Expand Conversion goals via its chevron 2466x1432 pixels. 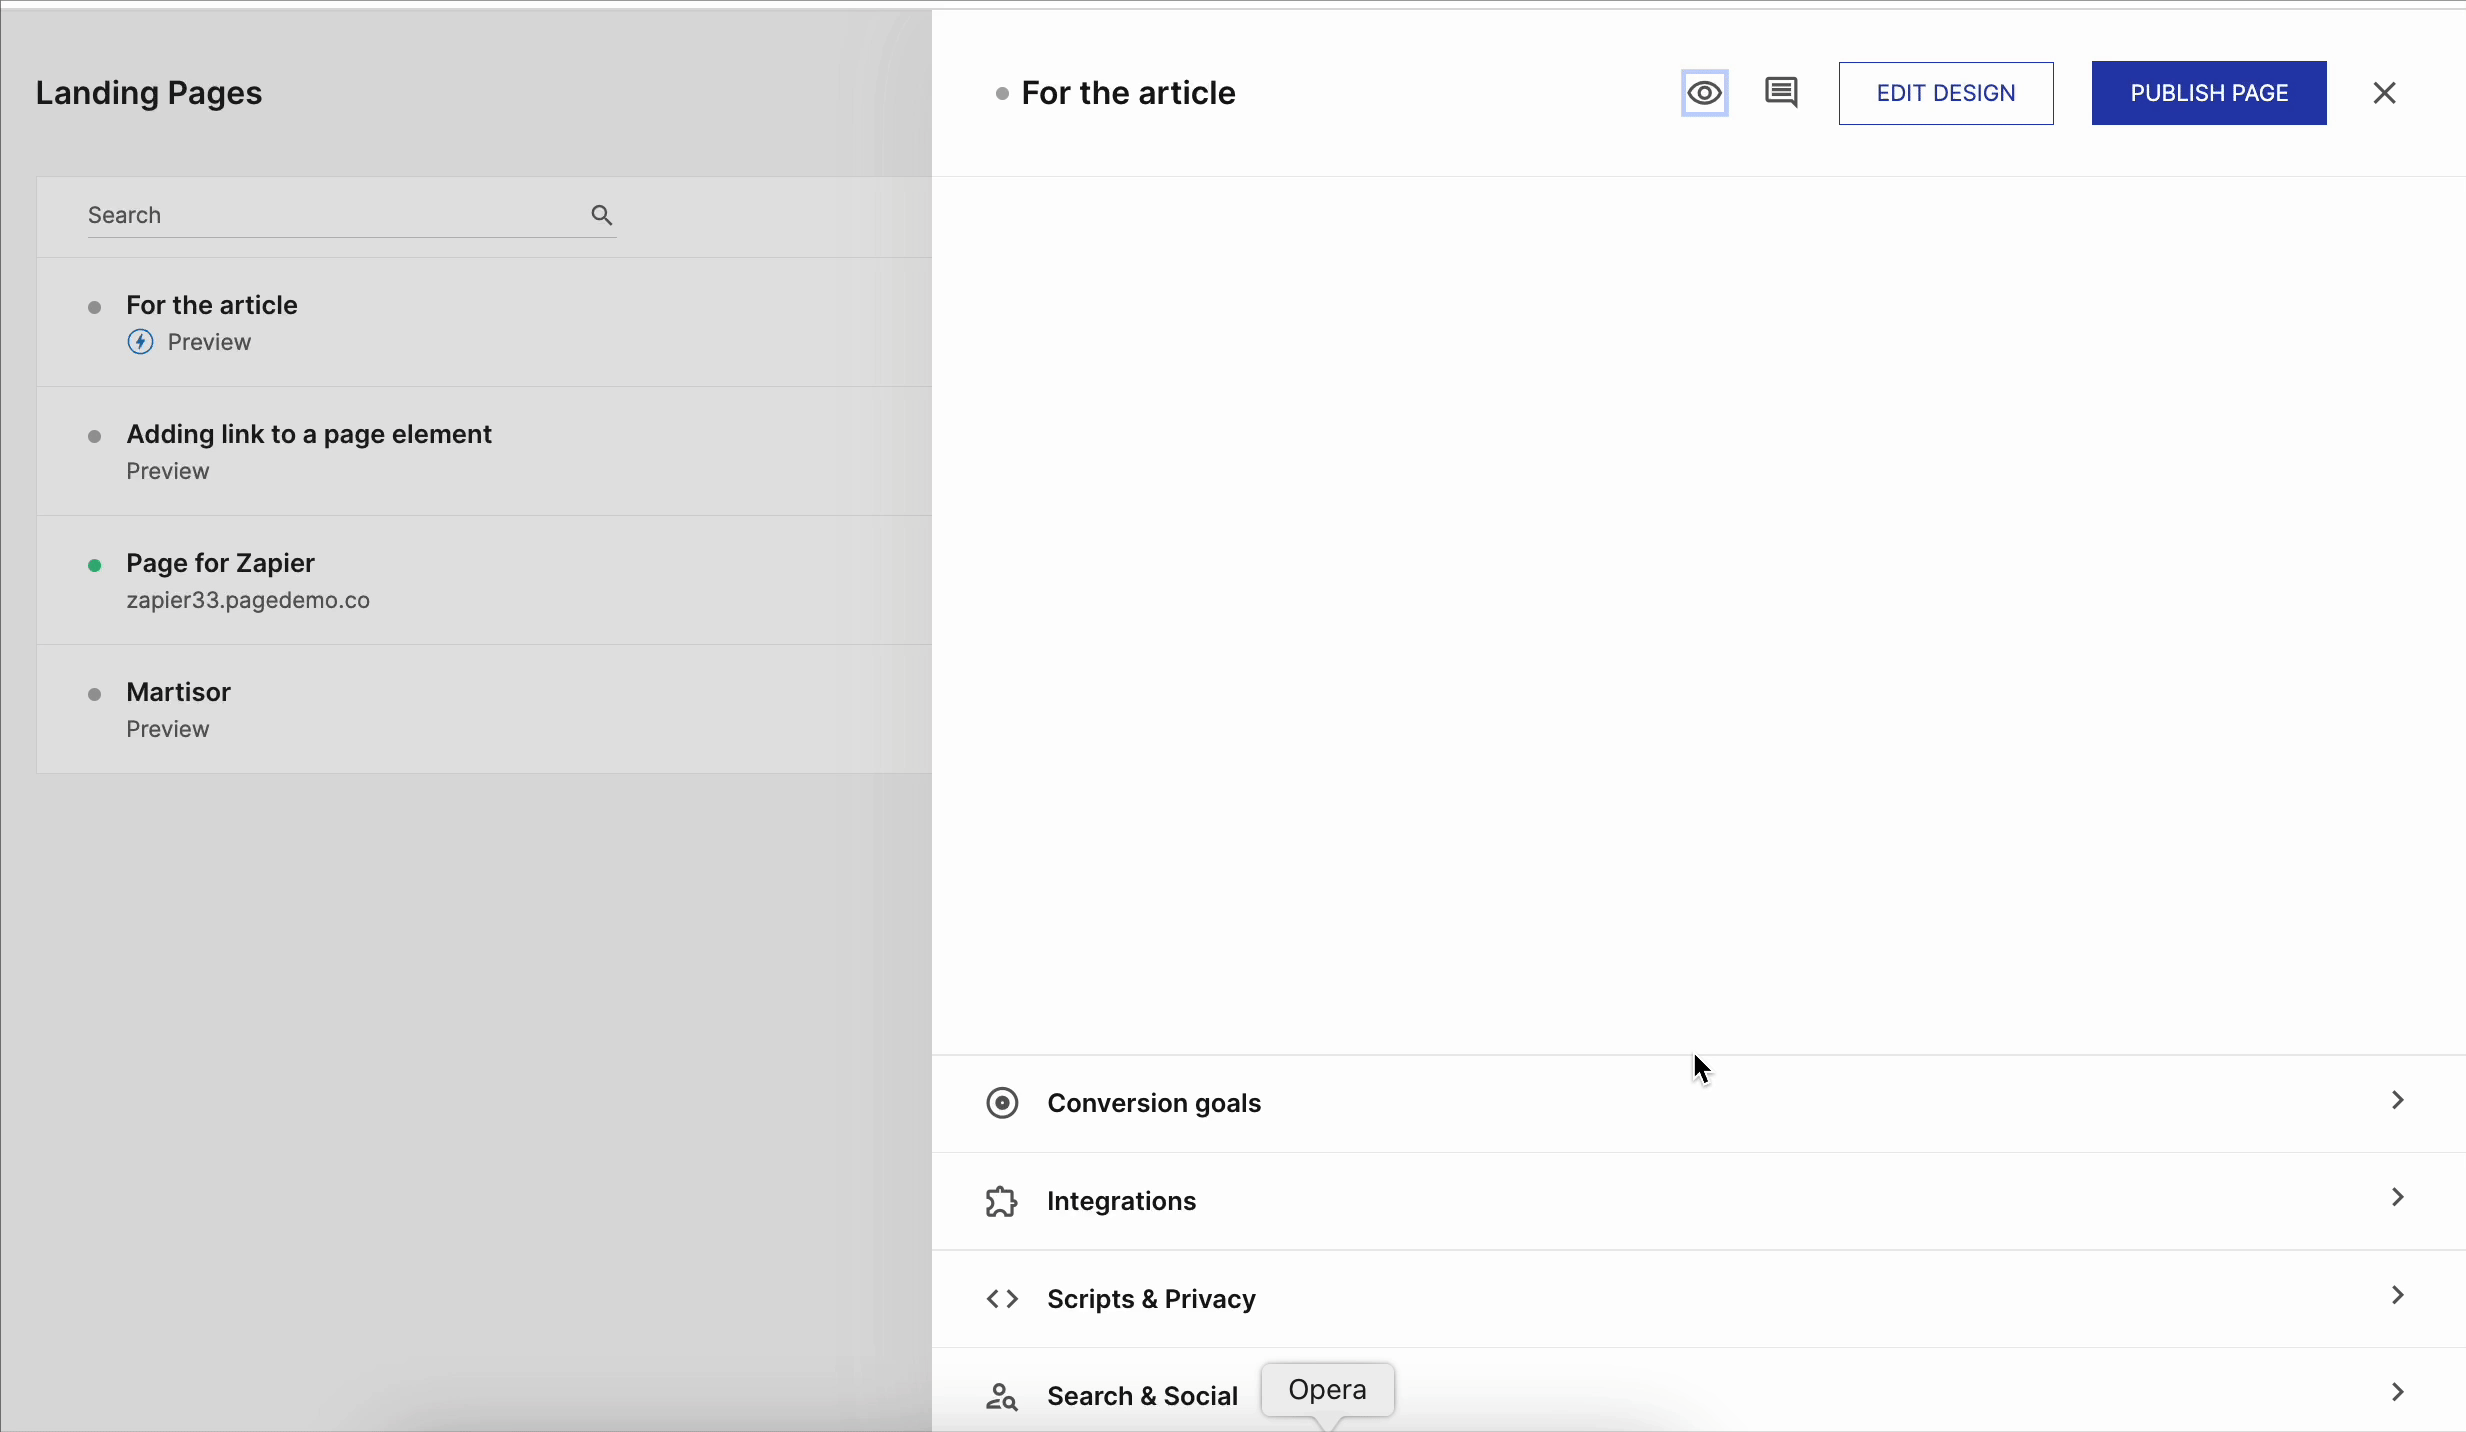(x=2397, y=1100)
